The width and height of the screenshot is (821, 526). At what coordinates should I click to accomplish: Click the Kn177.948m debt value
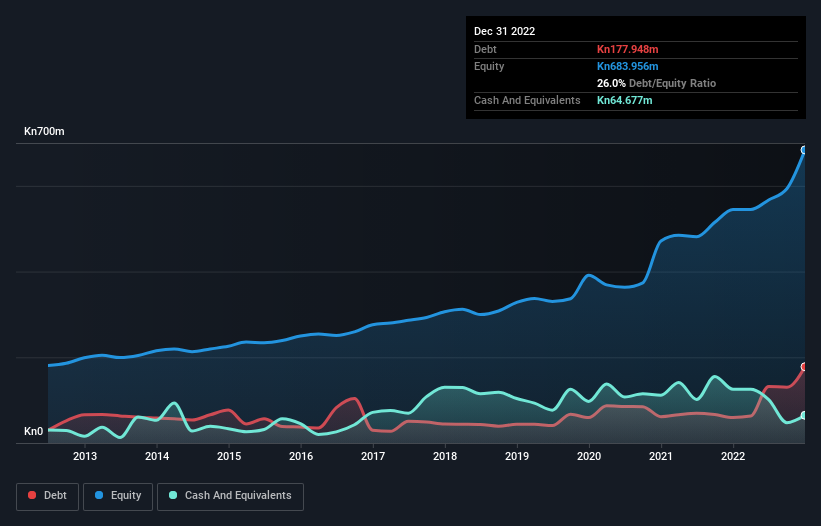(x=627, y=49)
